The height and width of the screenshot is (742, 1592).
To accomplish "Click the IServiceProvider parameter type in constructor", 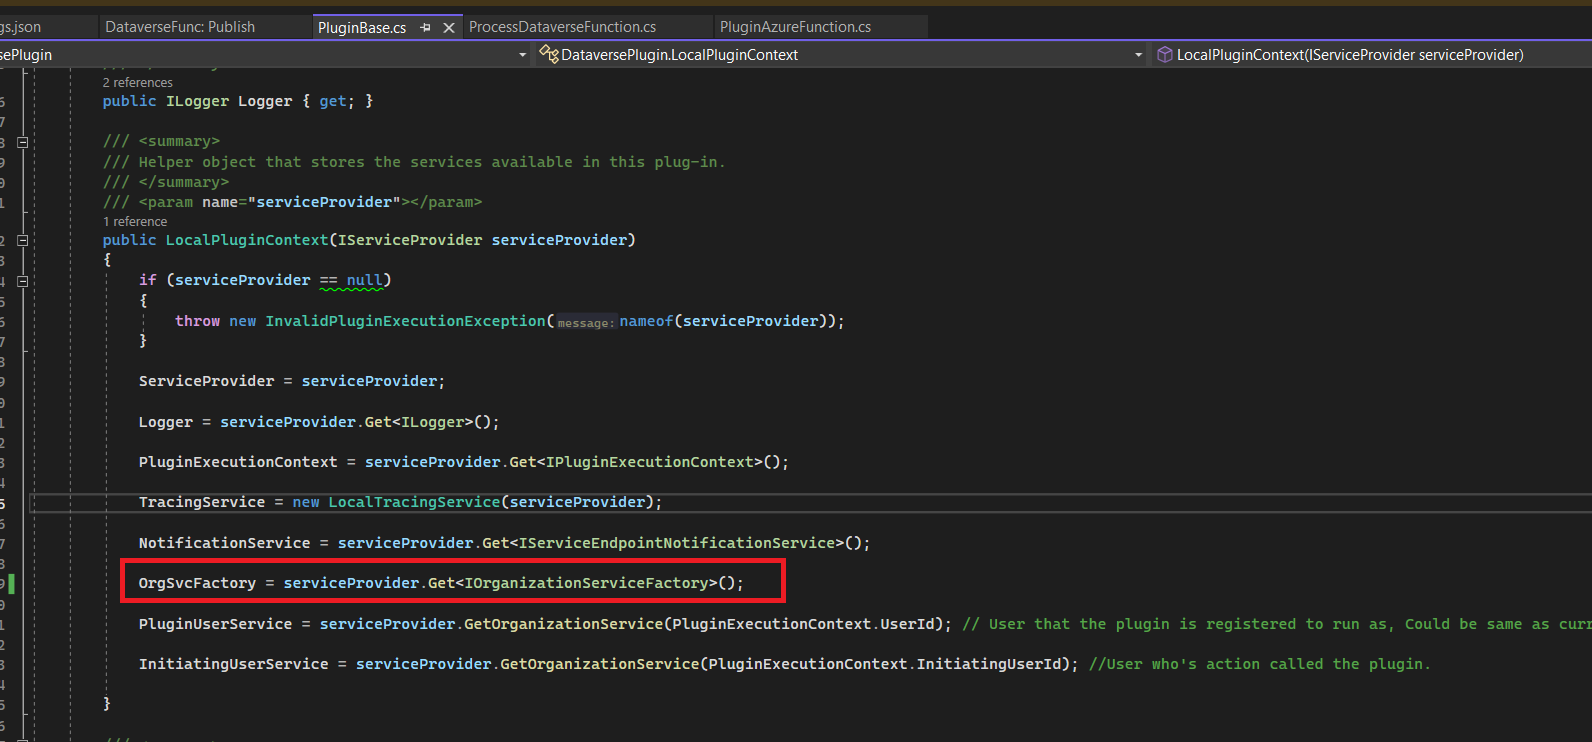I will 410,240.
